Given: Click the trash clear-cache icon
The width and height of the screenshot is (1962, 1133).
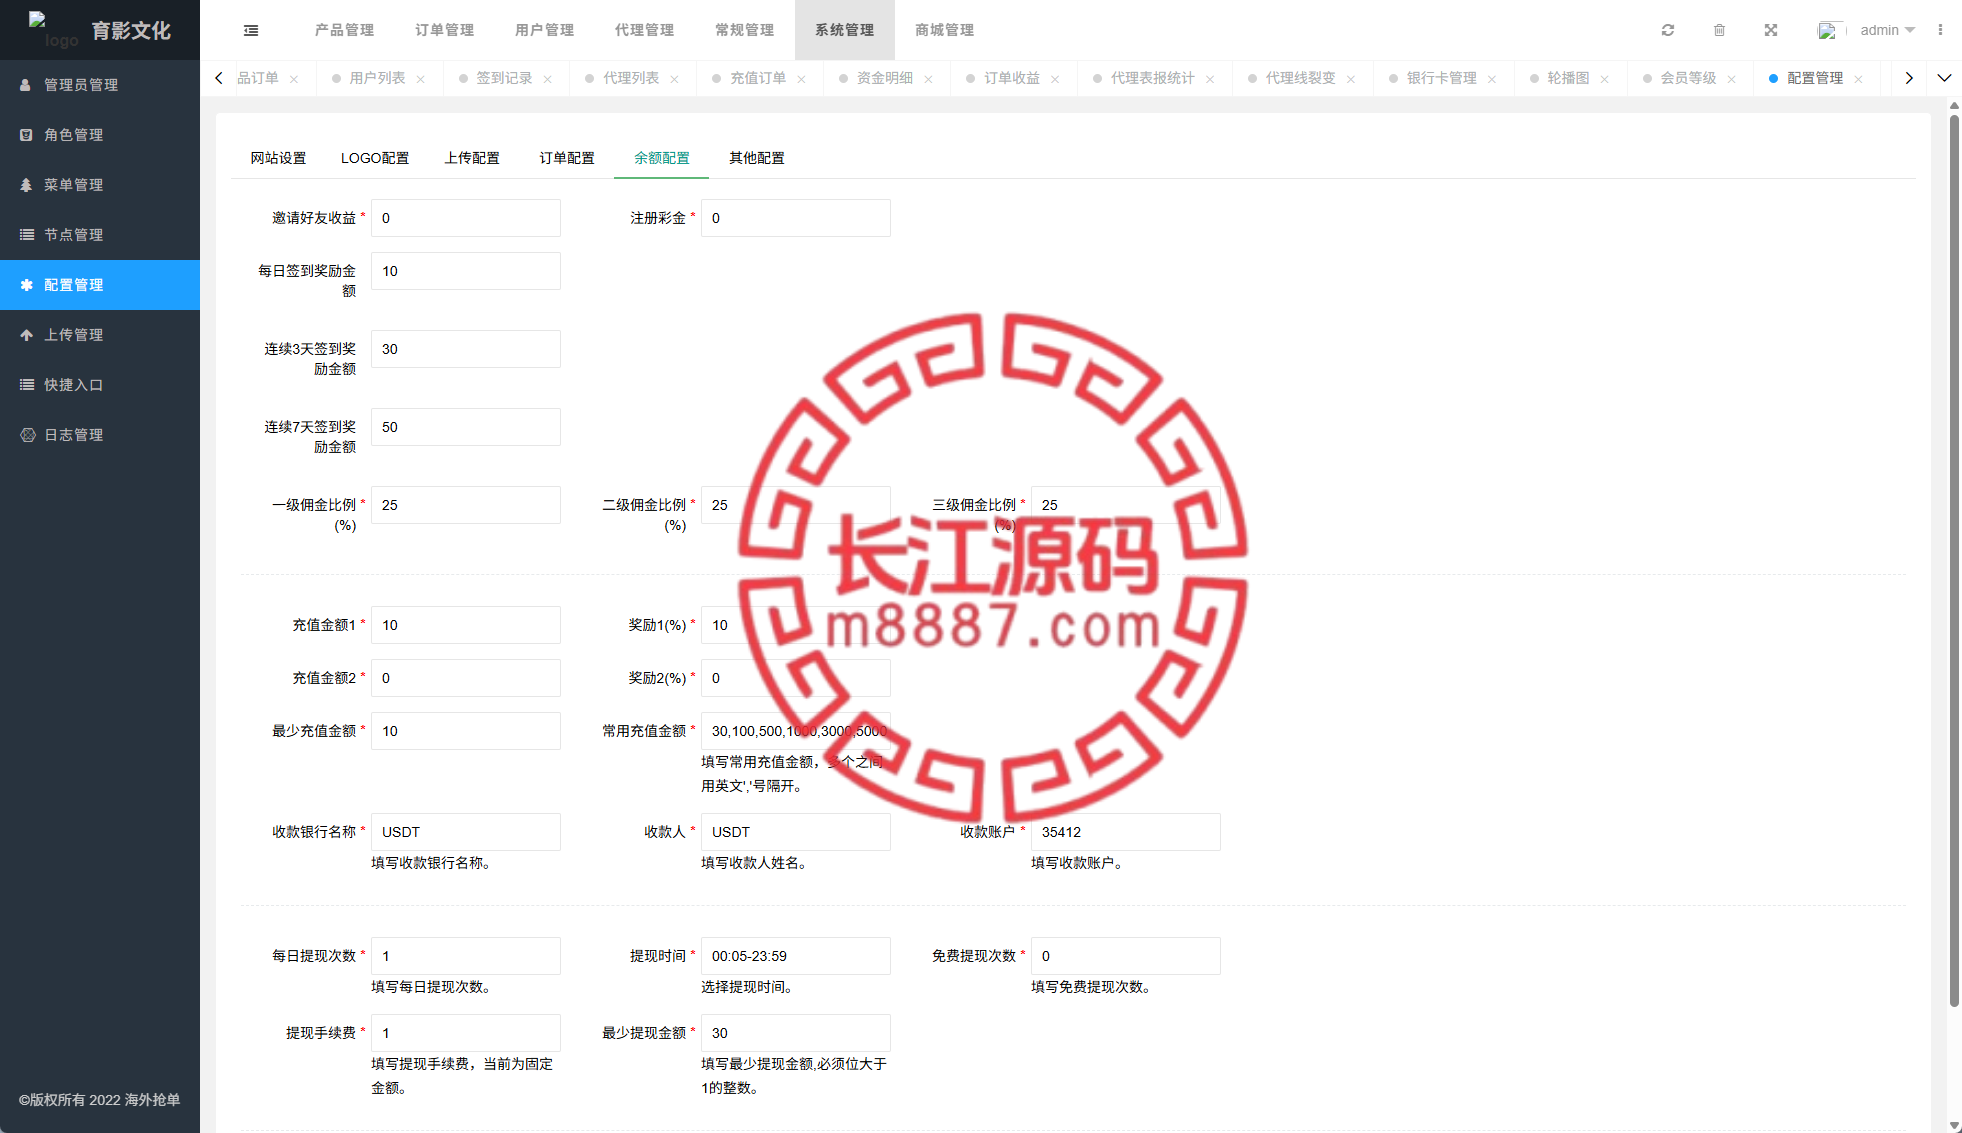Looking at the screenshot, I should (1719, 30).
